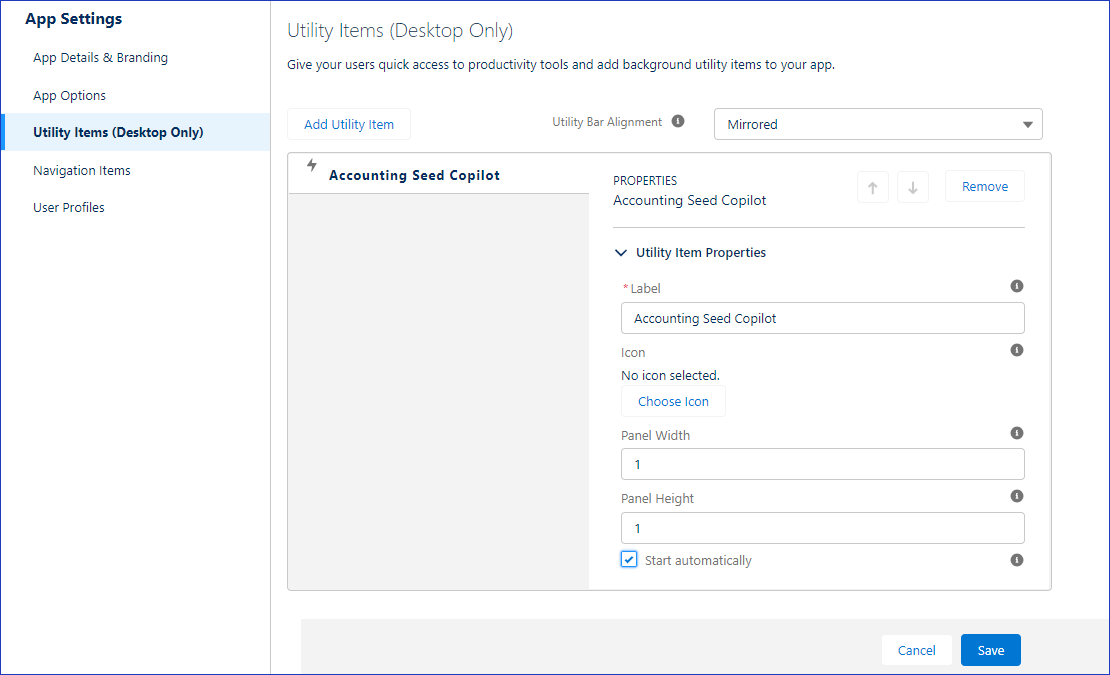Click the Add Utility Item button

pos(349,125)
